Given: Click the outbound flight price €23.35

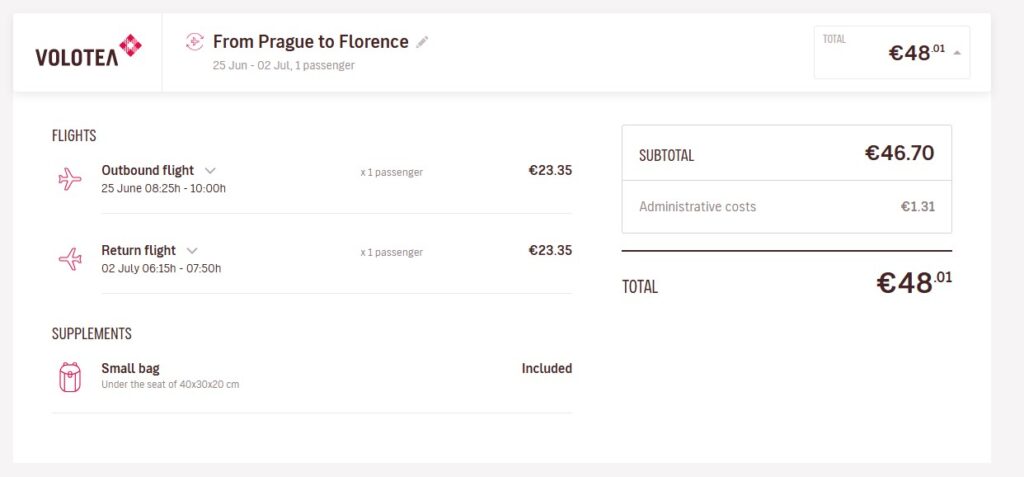Looking at the screenshot, I should tap(550, 171).
